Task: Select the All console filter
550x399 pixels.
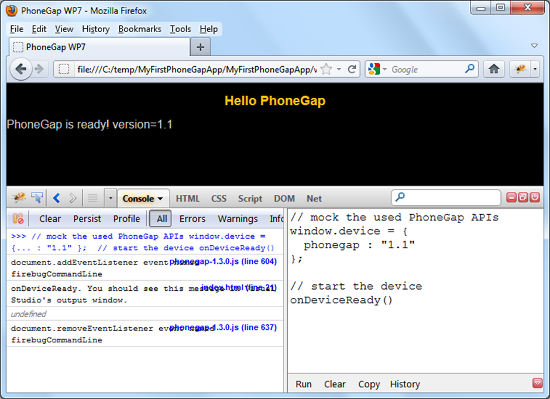Action: point(161,218)
